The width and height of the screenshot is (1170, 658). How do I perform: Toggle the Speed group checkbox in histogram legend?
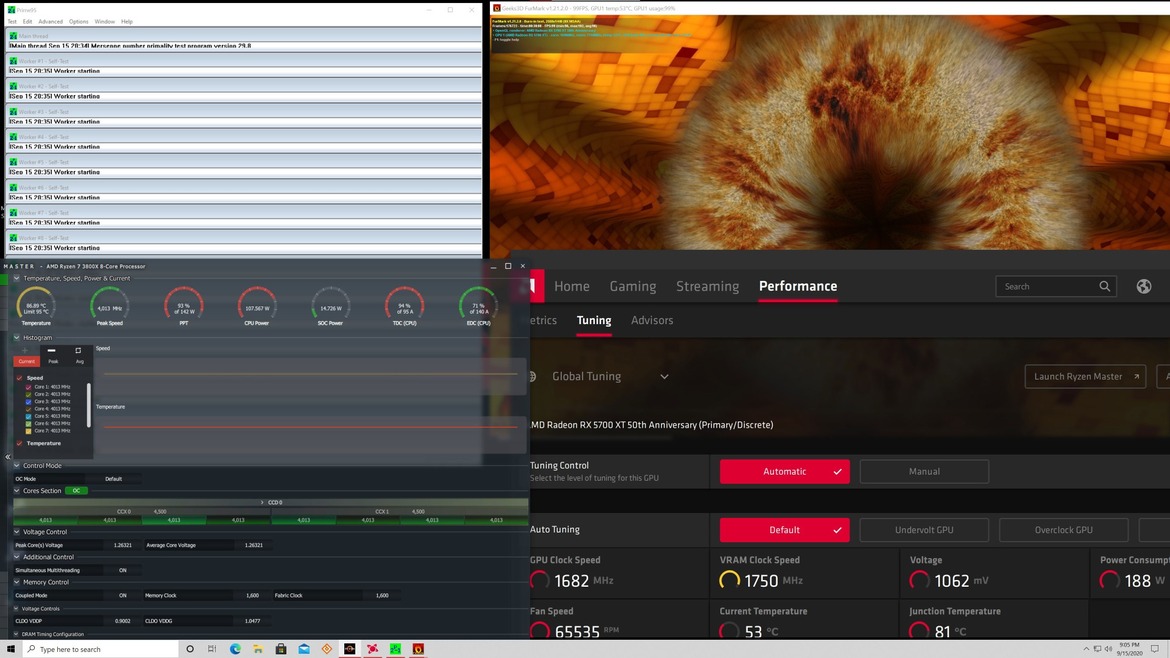pos(19,378)
